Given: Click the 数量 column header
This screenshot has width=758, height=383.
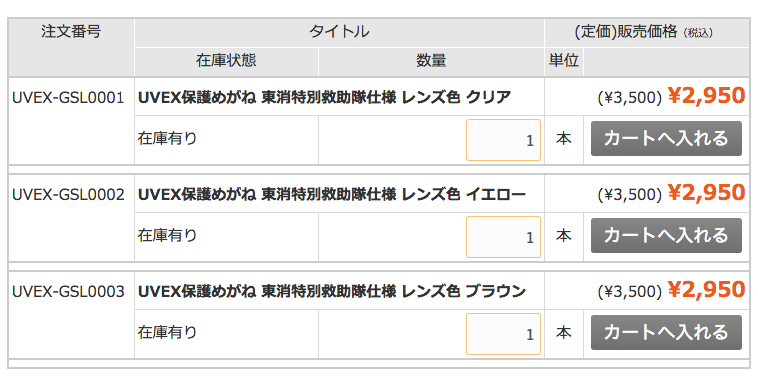Looking at the screenshot, I should pos(431,60).
